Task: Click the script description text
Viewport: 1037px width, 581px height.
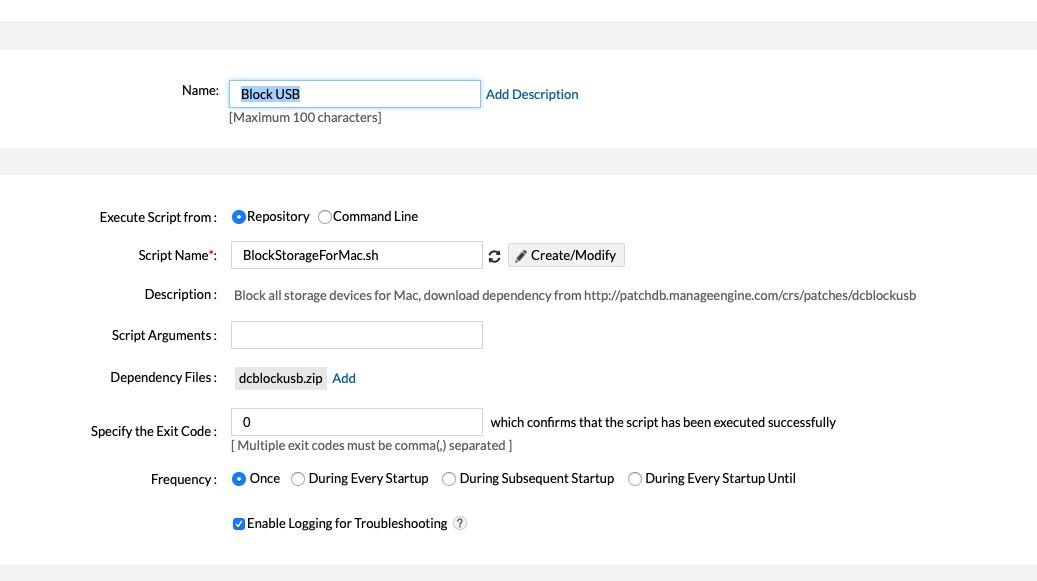Action: coord(575,295)
